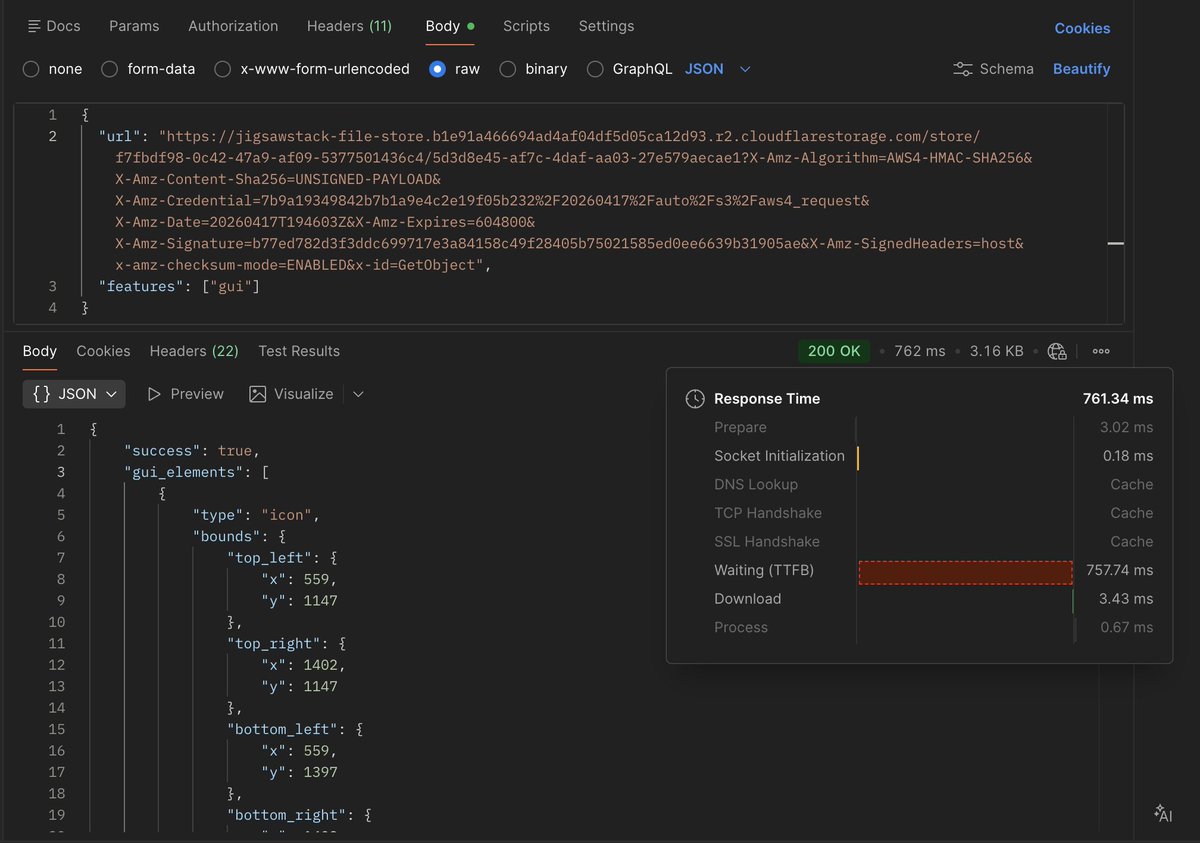Click the "x": 1402 value line
Viewport: 1200px width, 843px height.
[303, 665]
